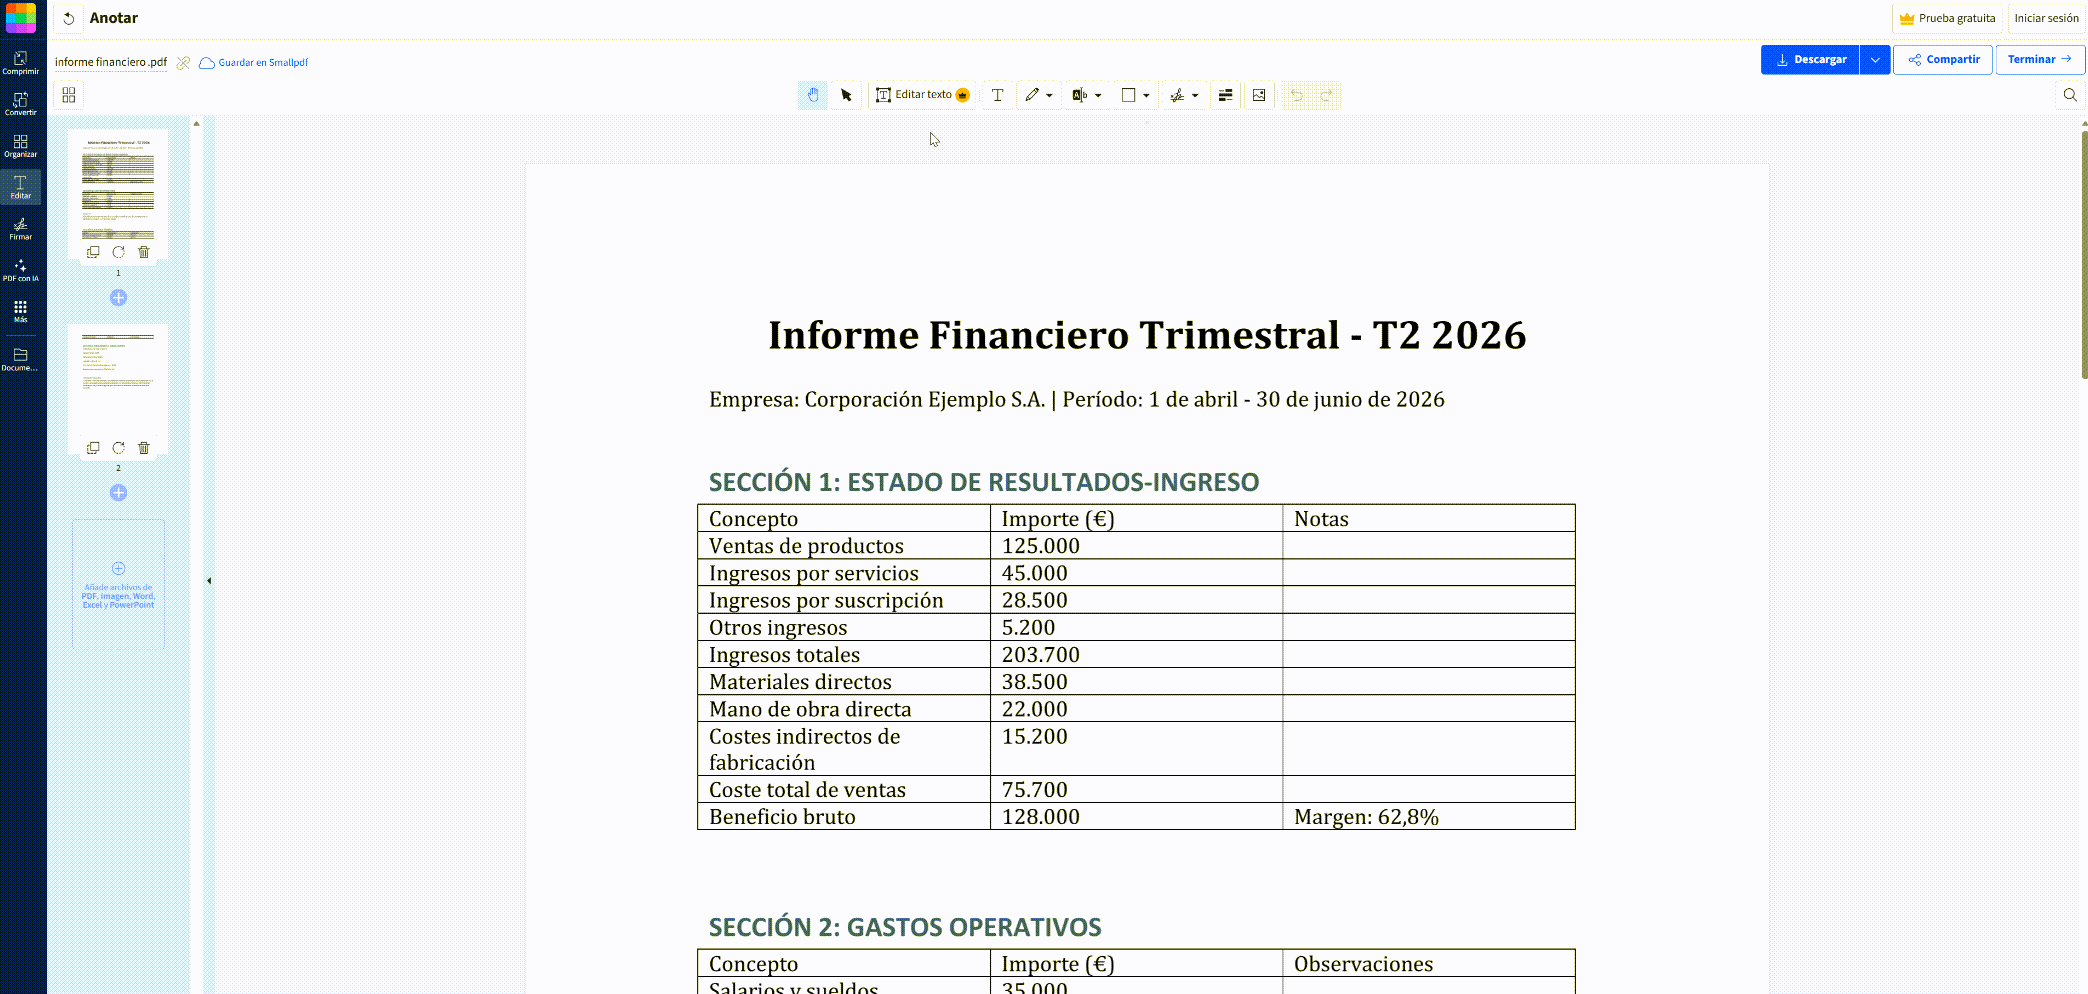The width and height of the screenshot is (2088, 994).
Task: Collapse the thumbnail panel with side arrow
Action: pos(209,580)
